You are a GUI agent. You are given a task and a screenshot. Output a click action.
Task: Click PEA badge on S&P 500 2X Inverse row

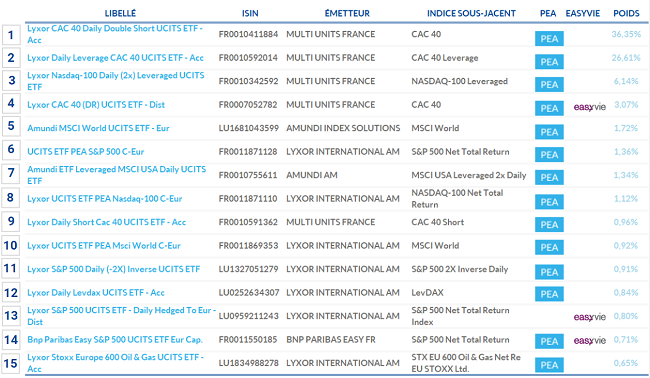(x=549, y=272)
